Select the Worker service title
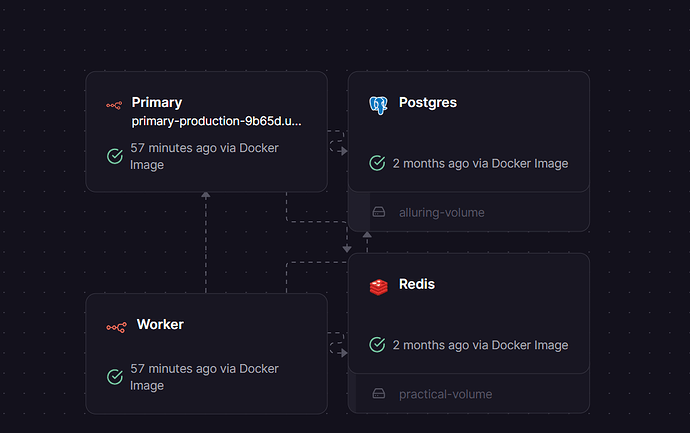This screenshot has width=690, height=433. point(160,324)
